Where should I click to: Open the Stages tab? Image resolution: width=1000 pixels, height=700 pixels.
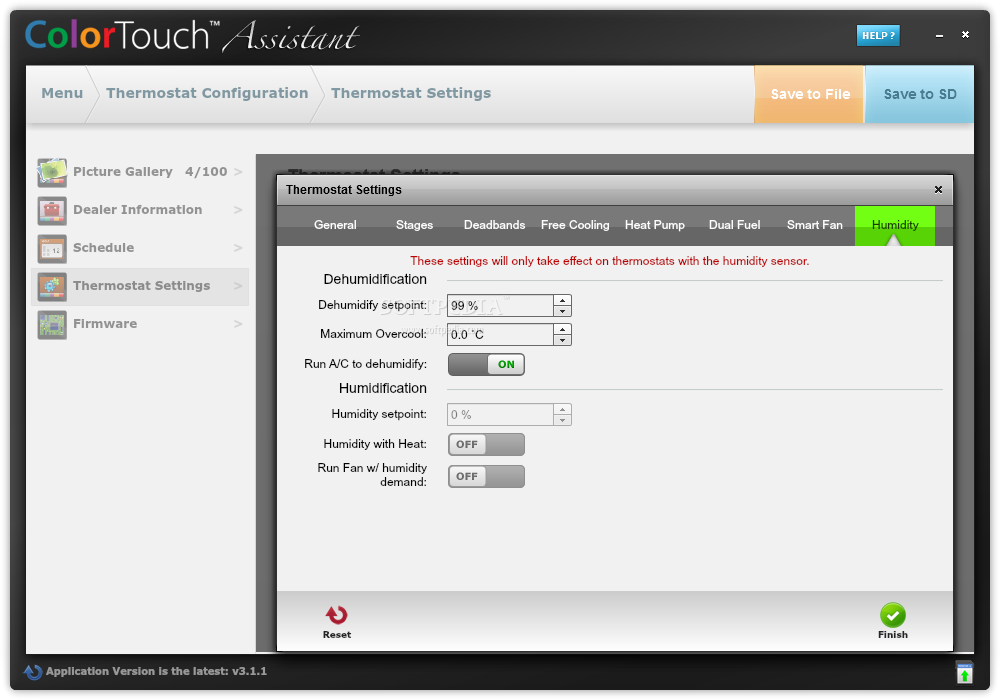coord(414,225)
